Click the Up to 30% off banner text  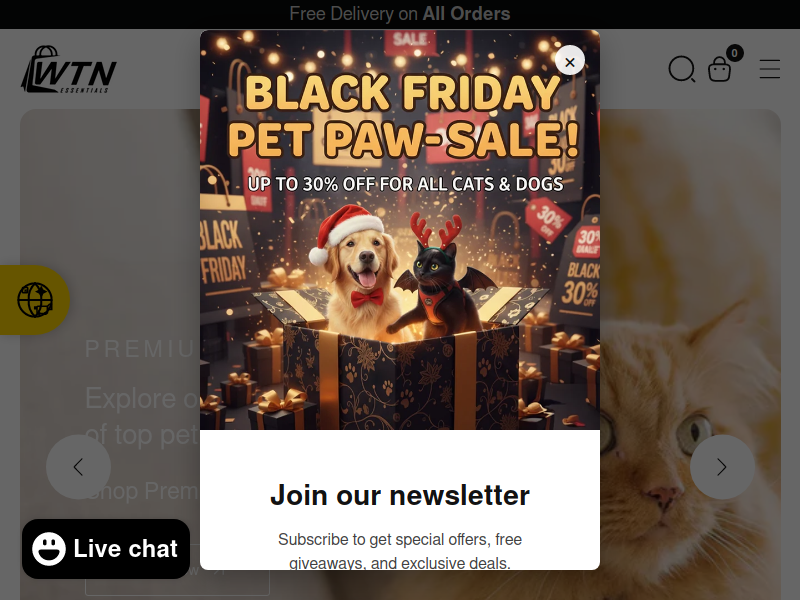click(x=406, y=184)
